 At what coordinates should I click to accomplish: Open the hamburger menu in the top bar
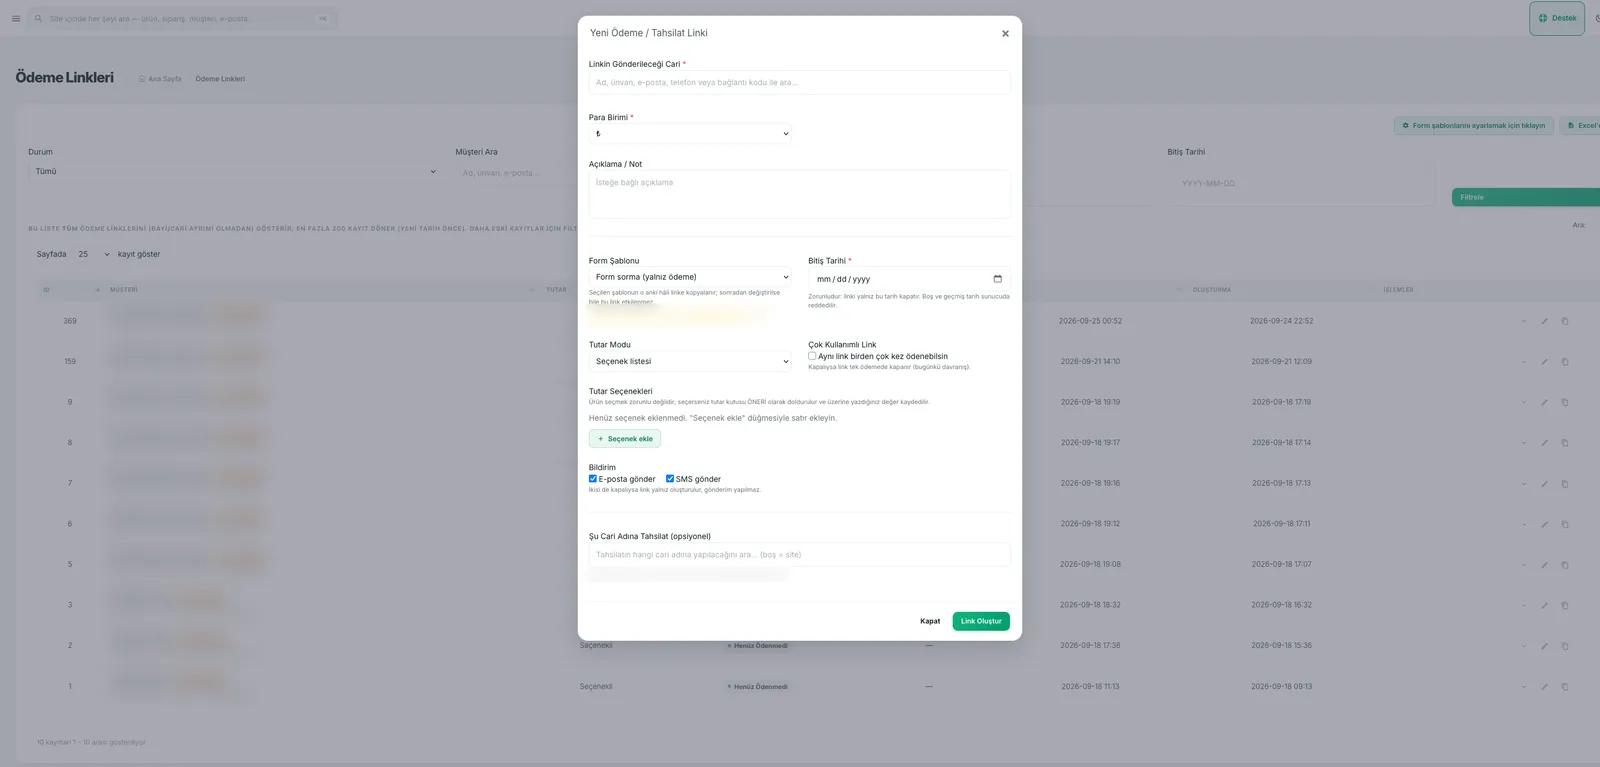tap(16, 18)
